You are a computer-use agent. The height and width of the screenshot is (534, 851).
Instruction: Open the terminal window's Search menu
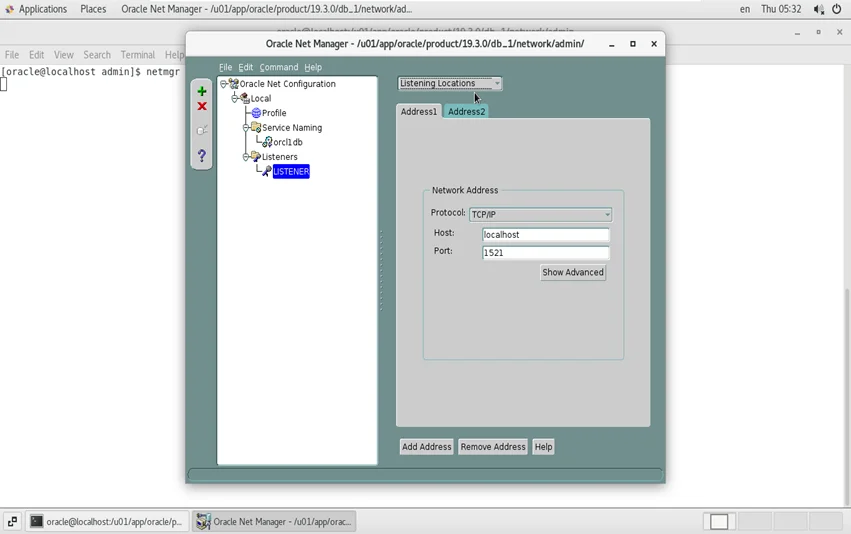97,55
